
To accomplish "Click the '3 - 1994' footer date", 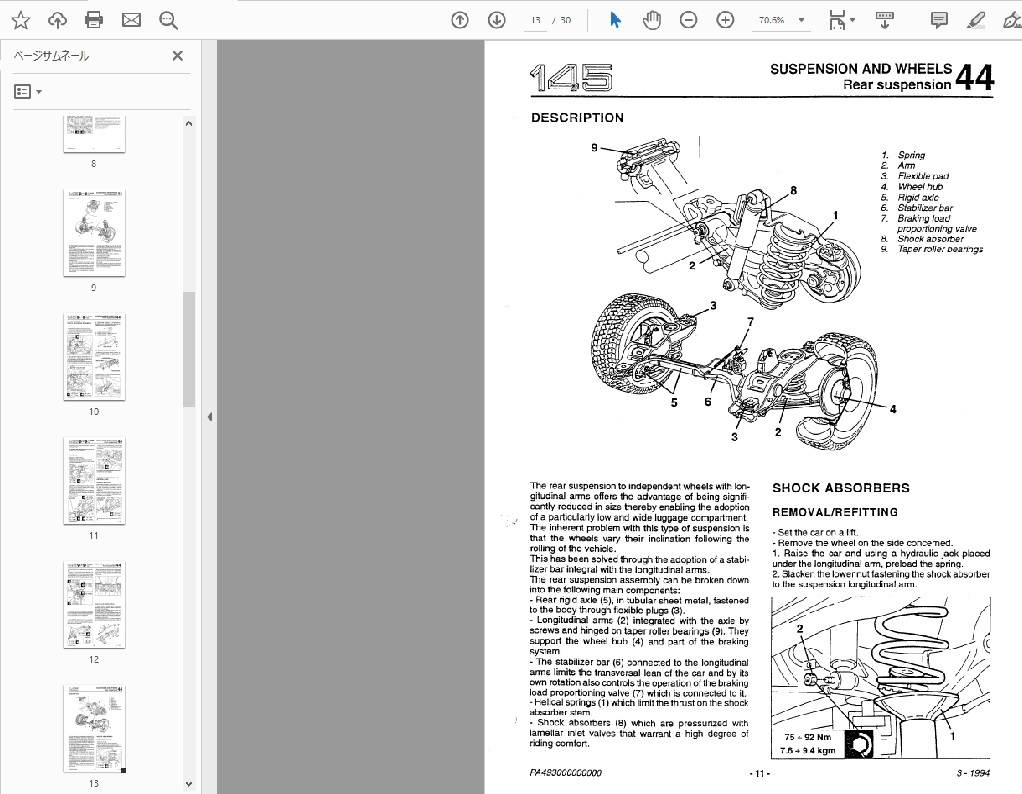I will point(973,773).
